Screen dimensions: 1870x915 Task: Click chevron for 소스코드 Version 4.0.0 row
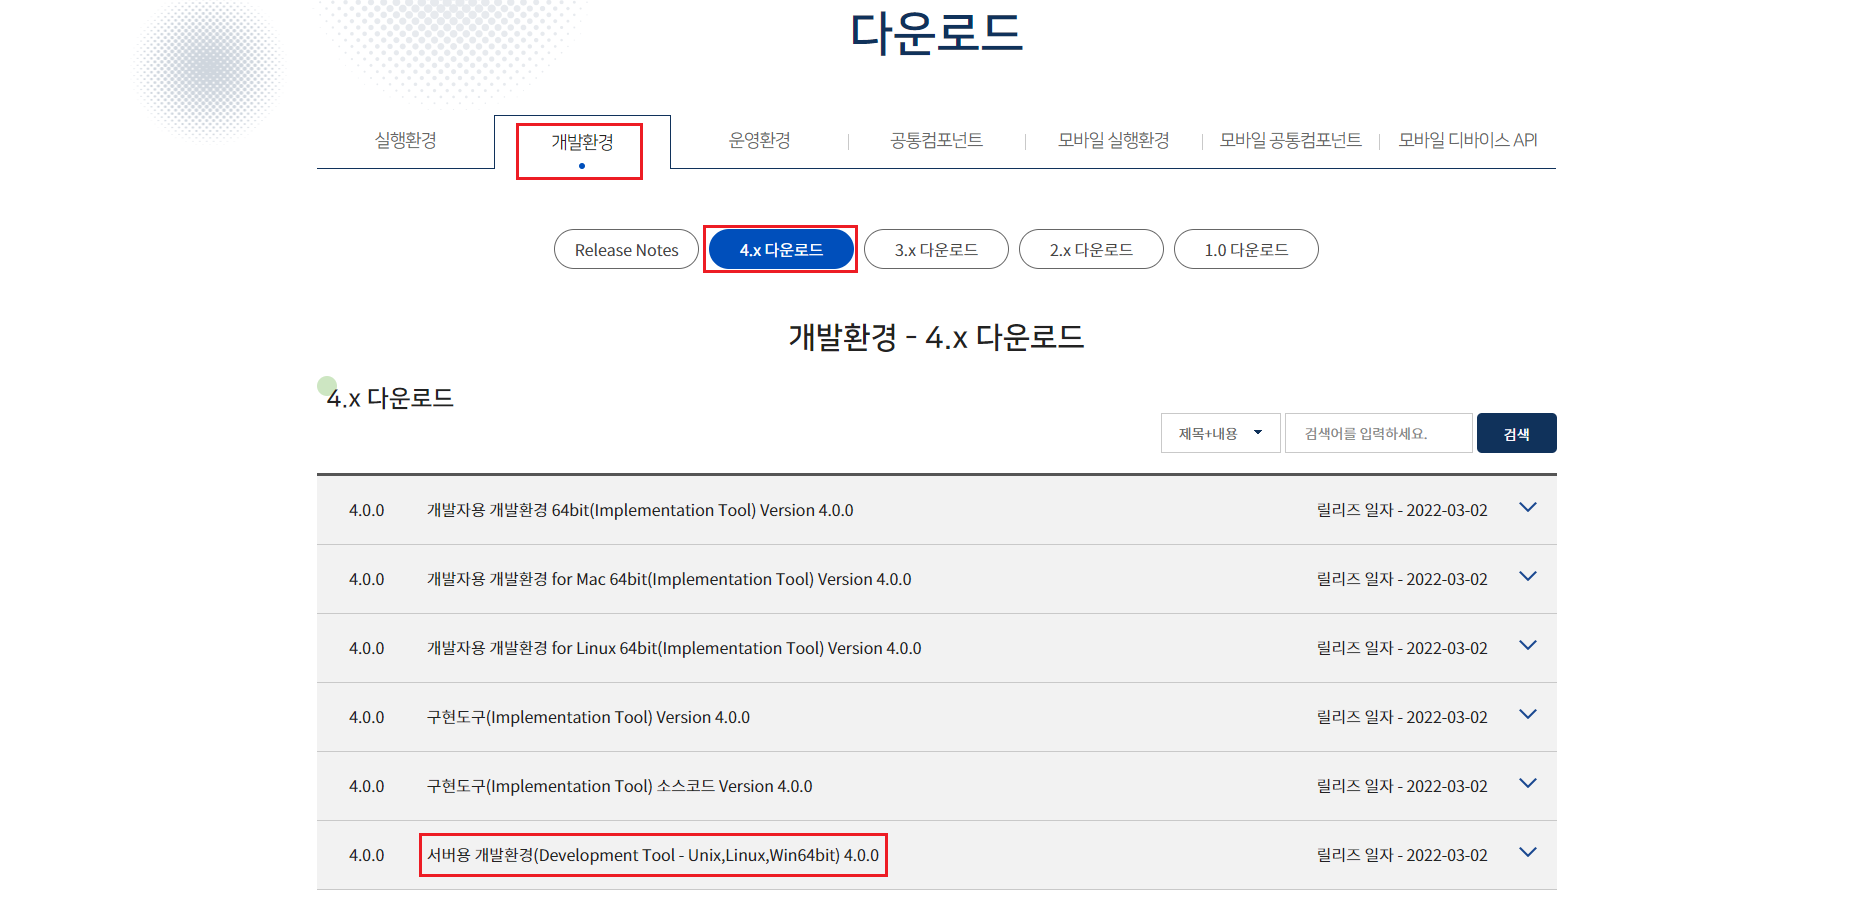tap(1527, 784)
